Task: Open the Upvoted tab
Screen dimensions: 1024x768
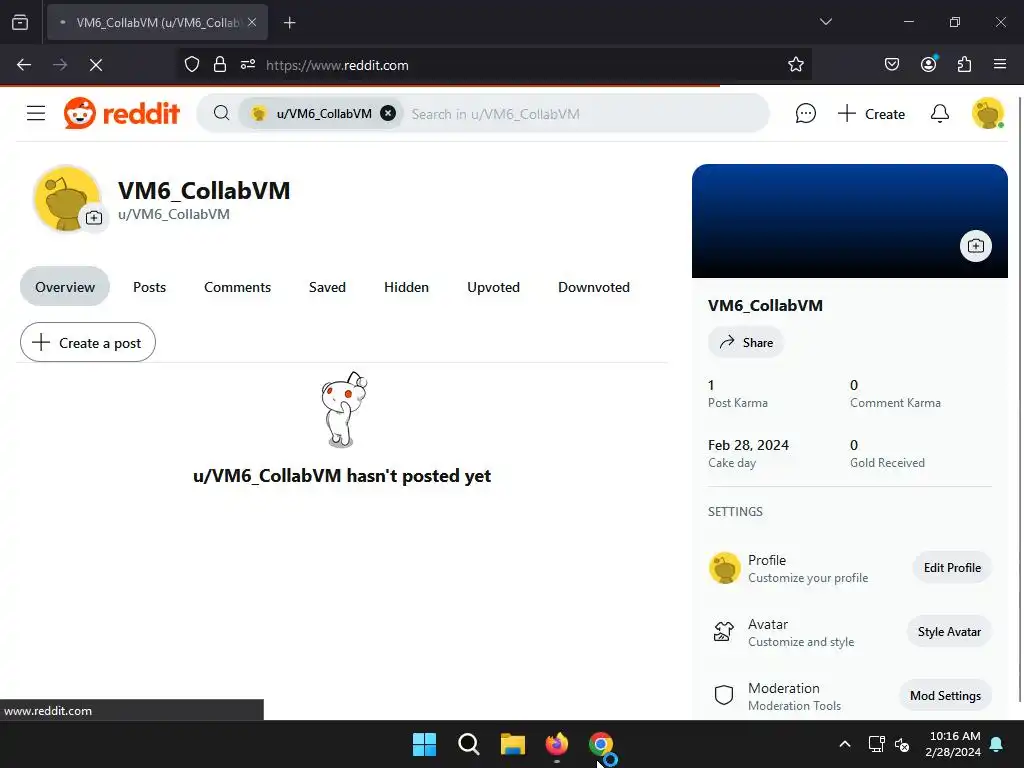Action: pyautogui.click(x=493, y=287)
